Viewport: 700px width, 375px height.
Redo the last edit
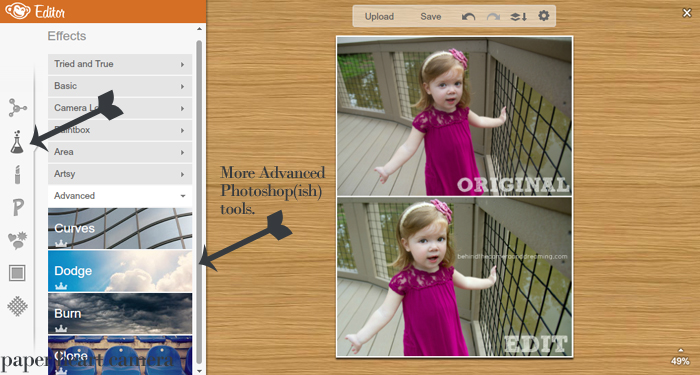tap(493, 17)
